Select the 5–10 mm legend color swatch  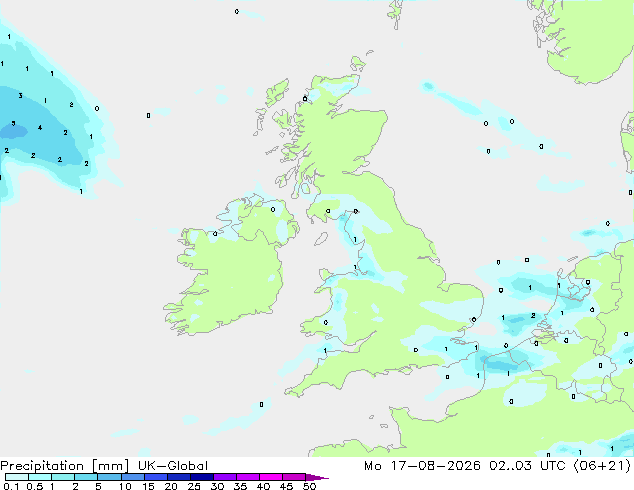(x=109, y=477)
